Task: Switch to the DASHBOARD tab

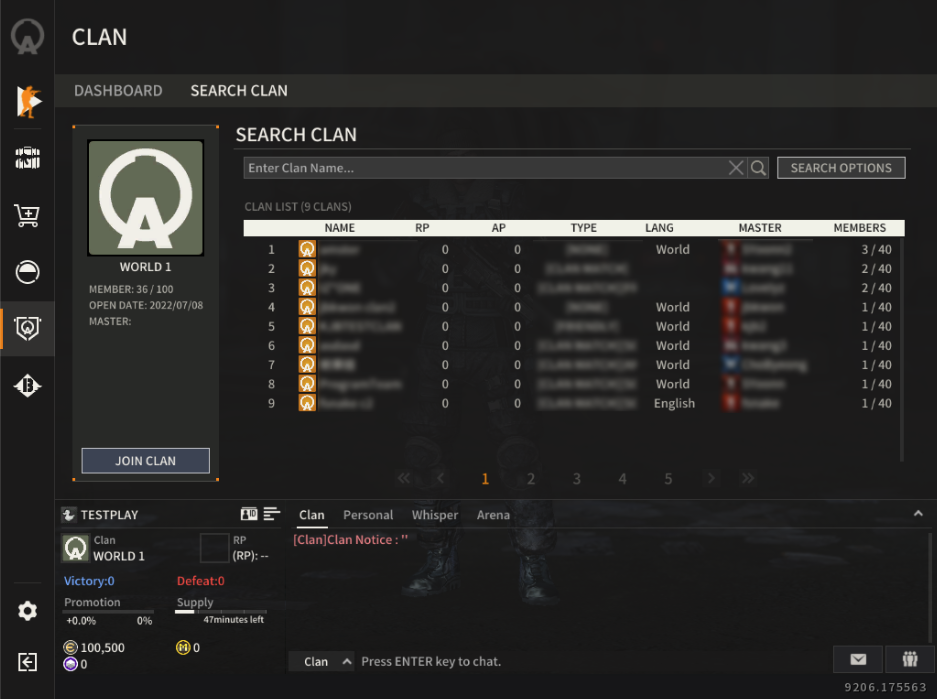Action: [x=118, y=91]
